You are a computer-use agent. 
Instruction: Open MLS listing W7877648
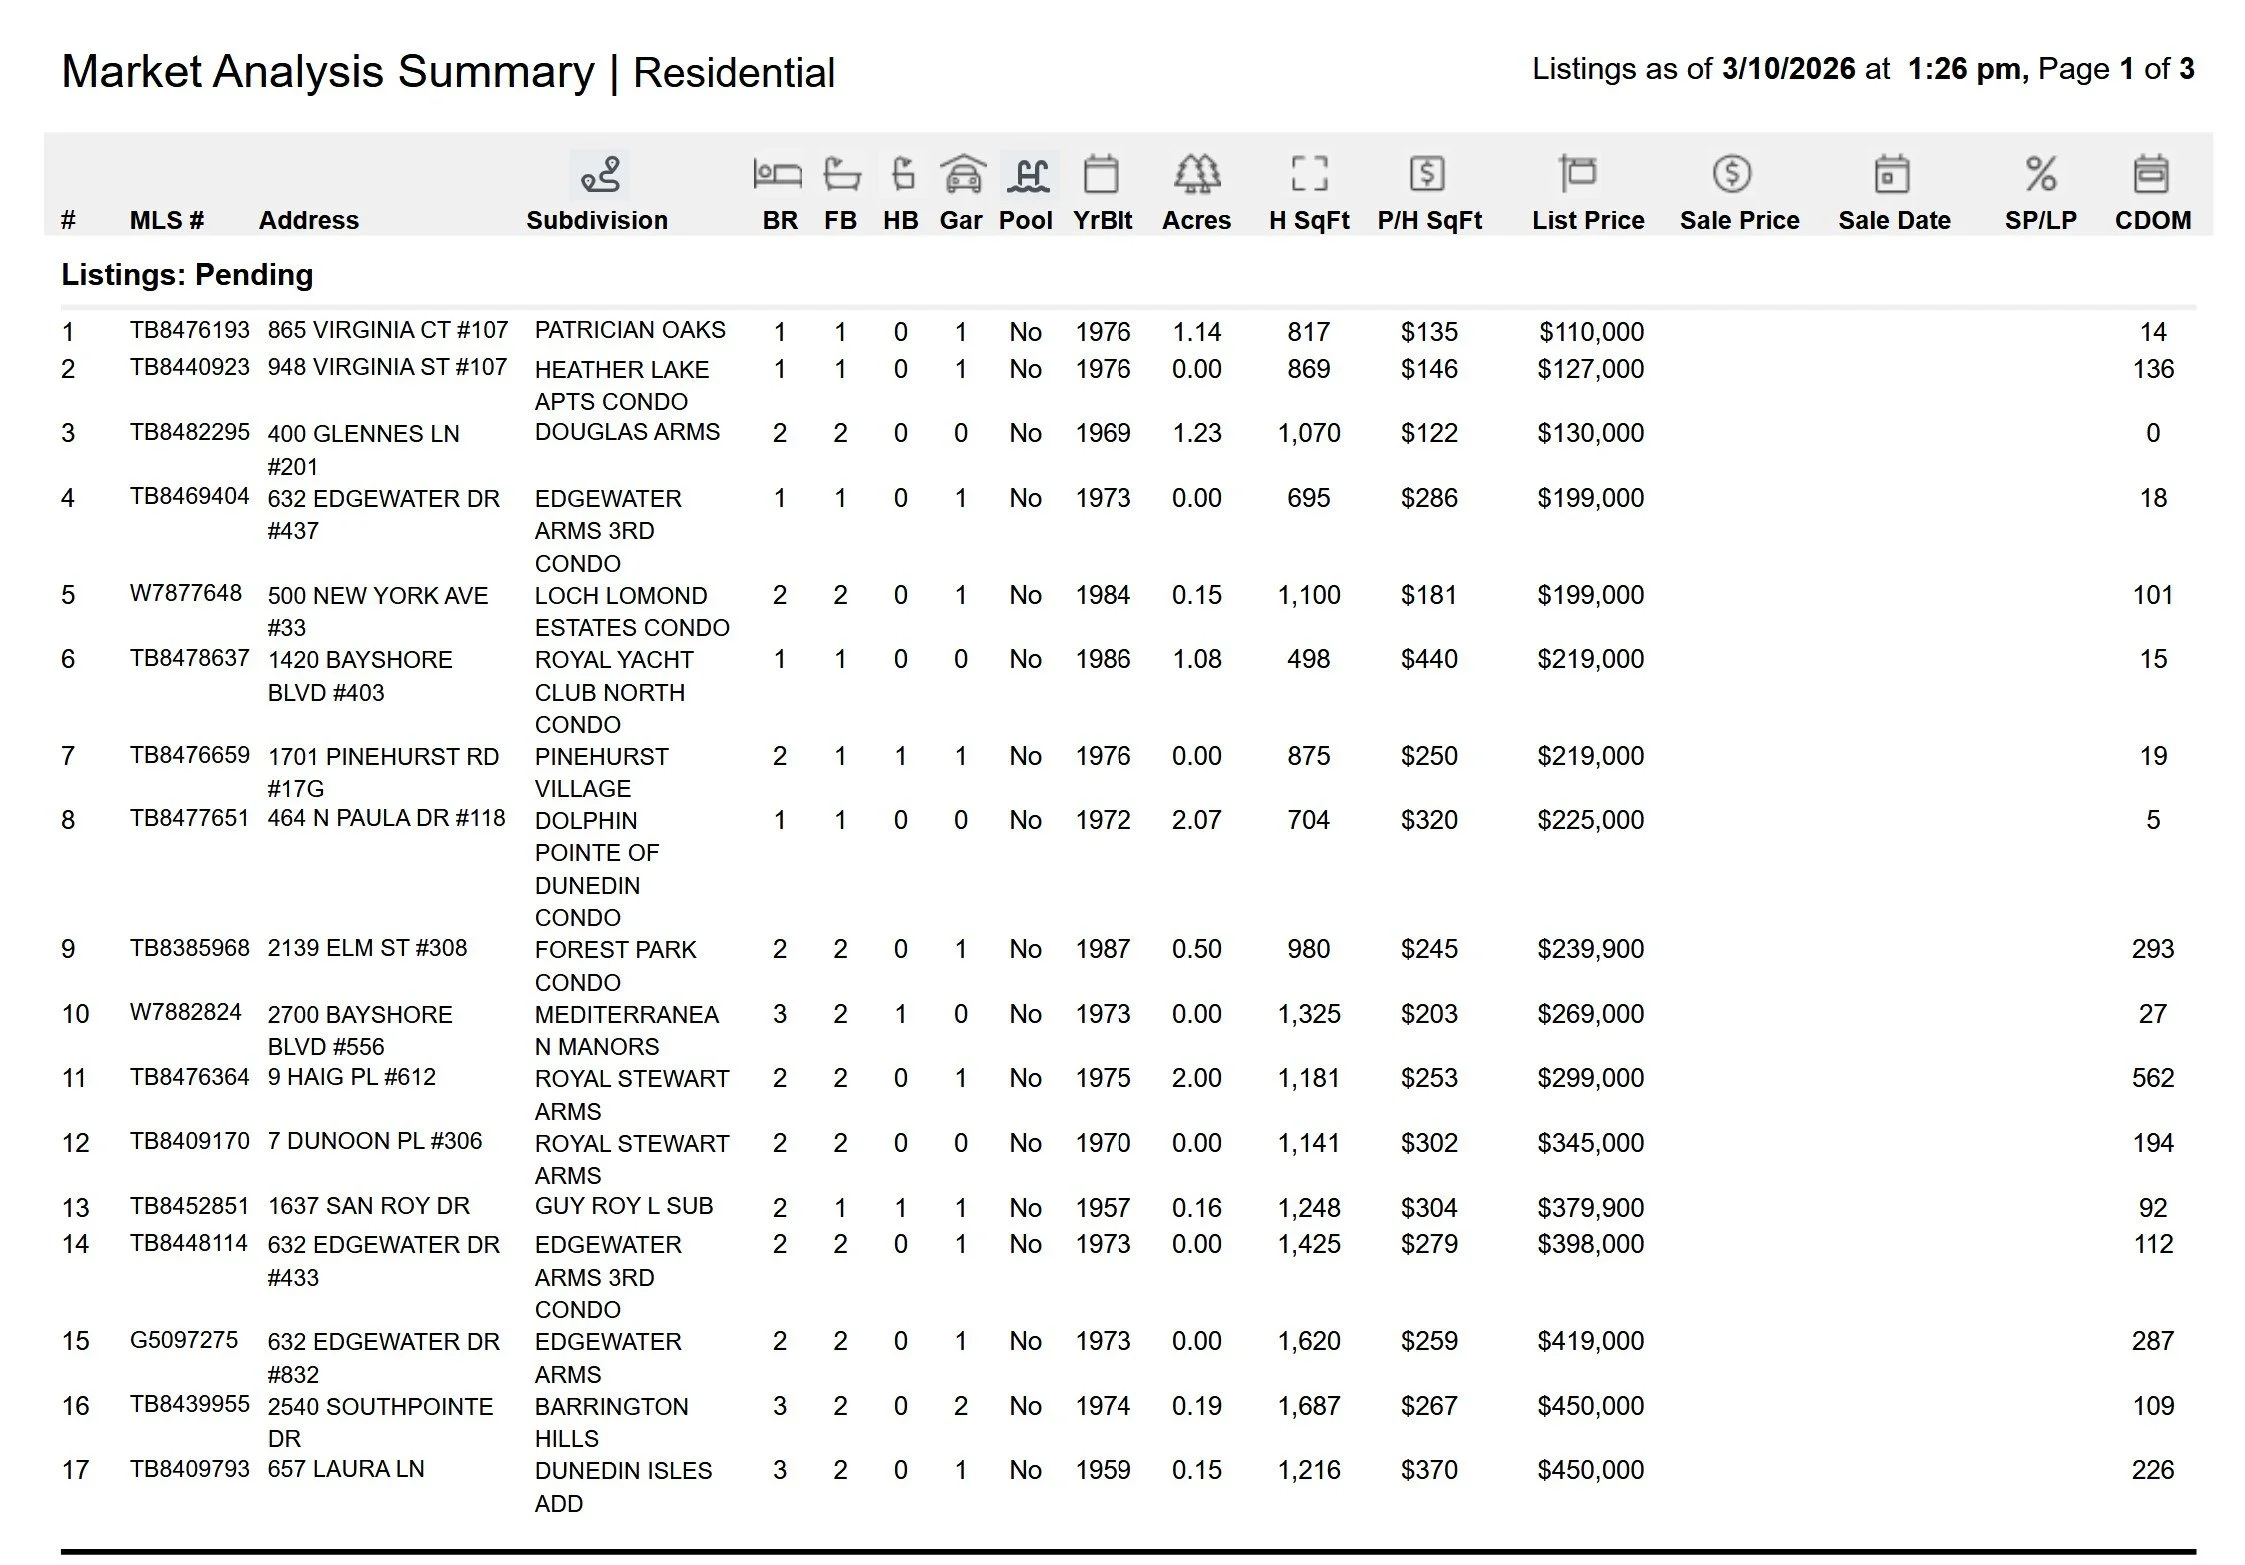click(x=185, y=593)
